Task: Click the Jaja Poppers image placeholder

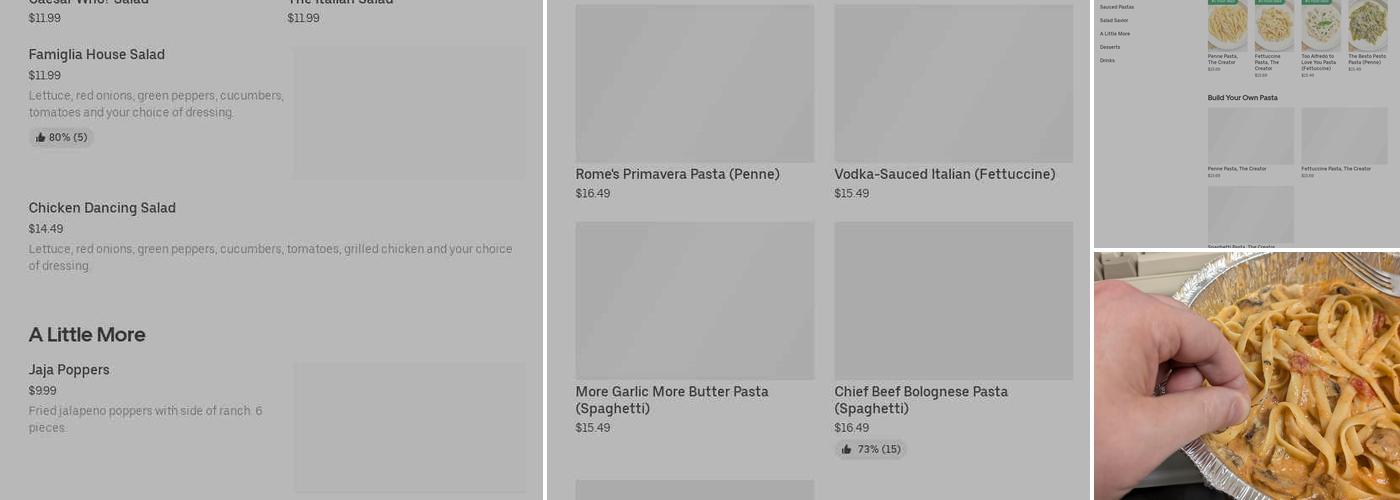Action: coord(409,427)
